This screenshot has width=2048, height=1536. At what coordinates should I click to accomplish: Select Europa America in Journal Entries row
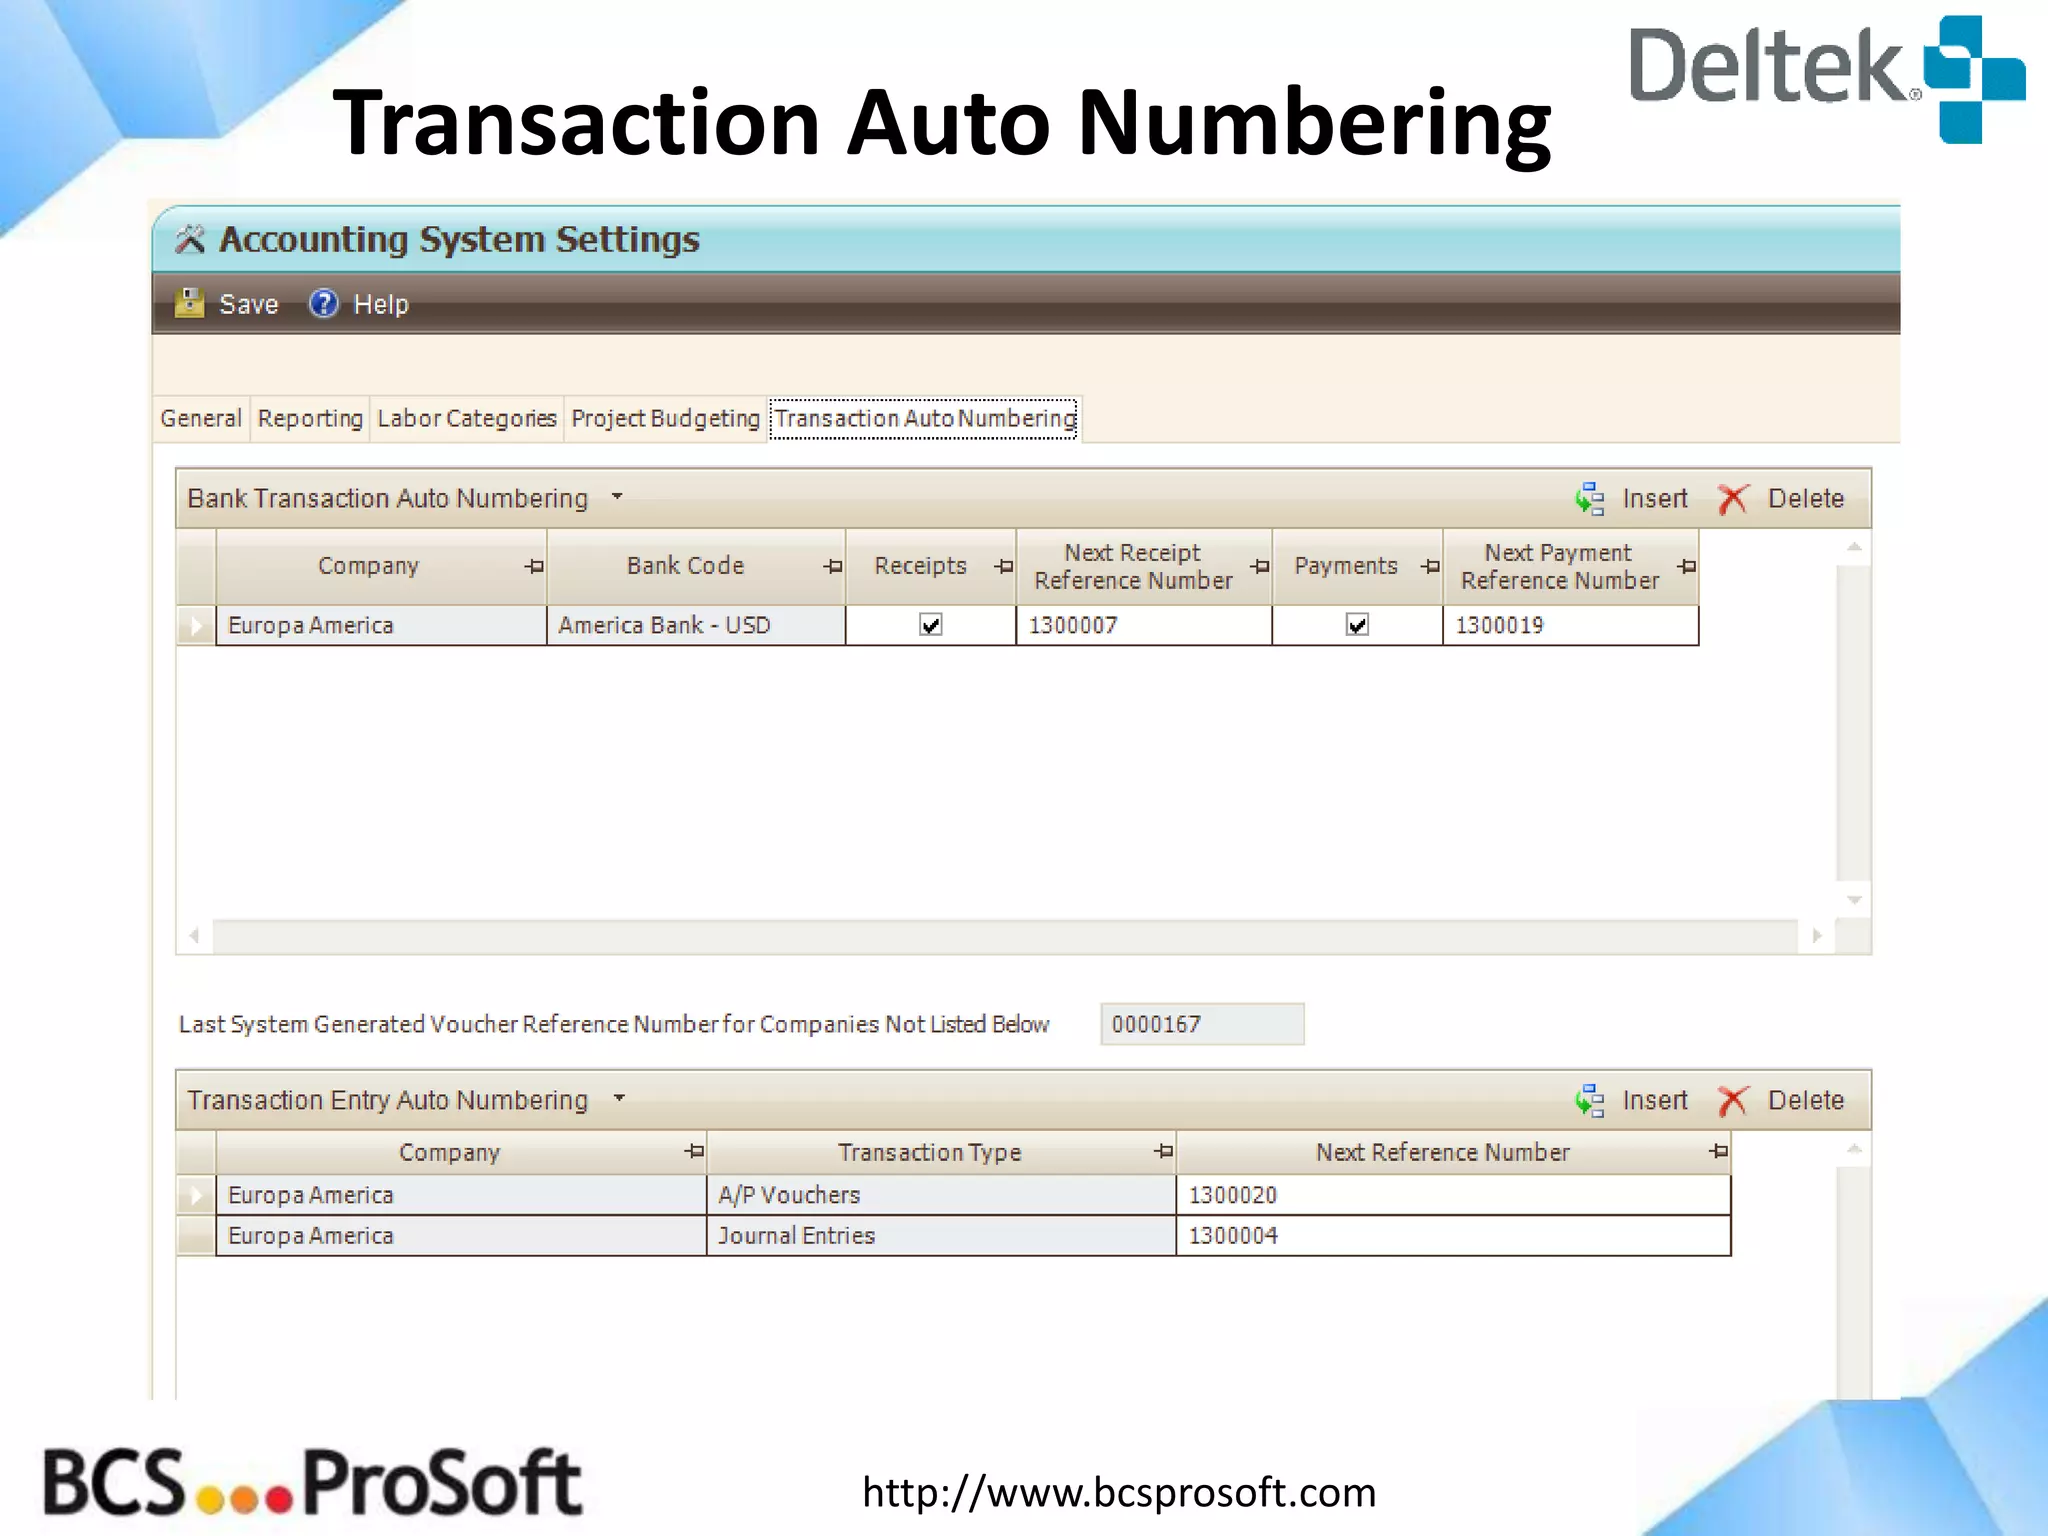tap(461, 1236)
